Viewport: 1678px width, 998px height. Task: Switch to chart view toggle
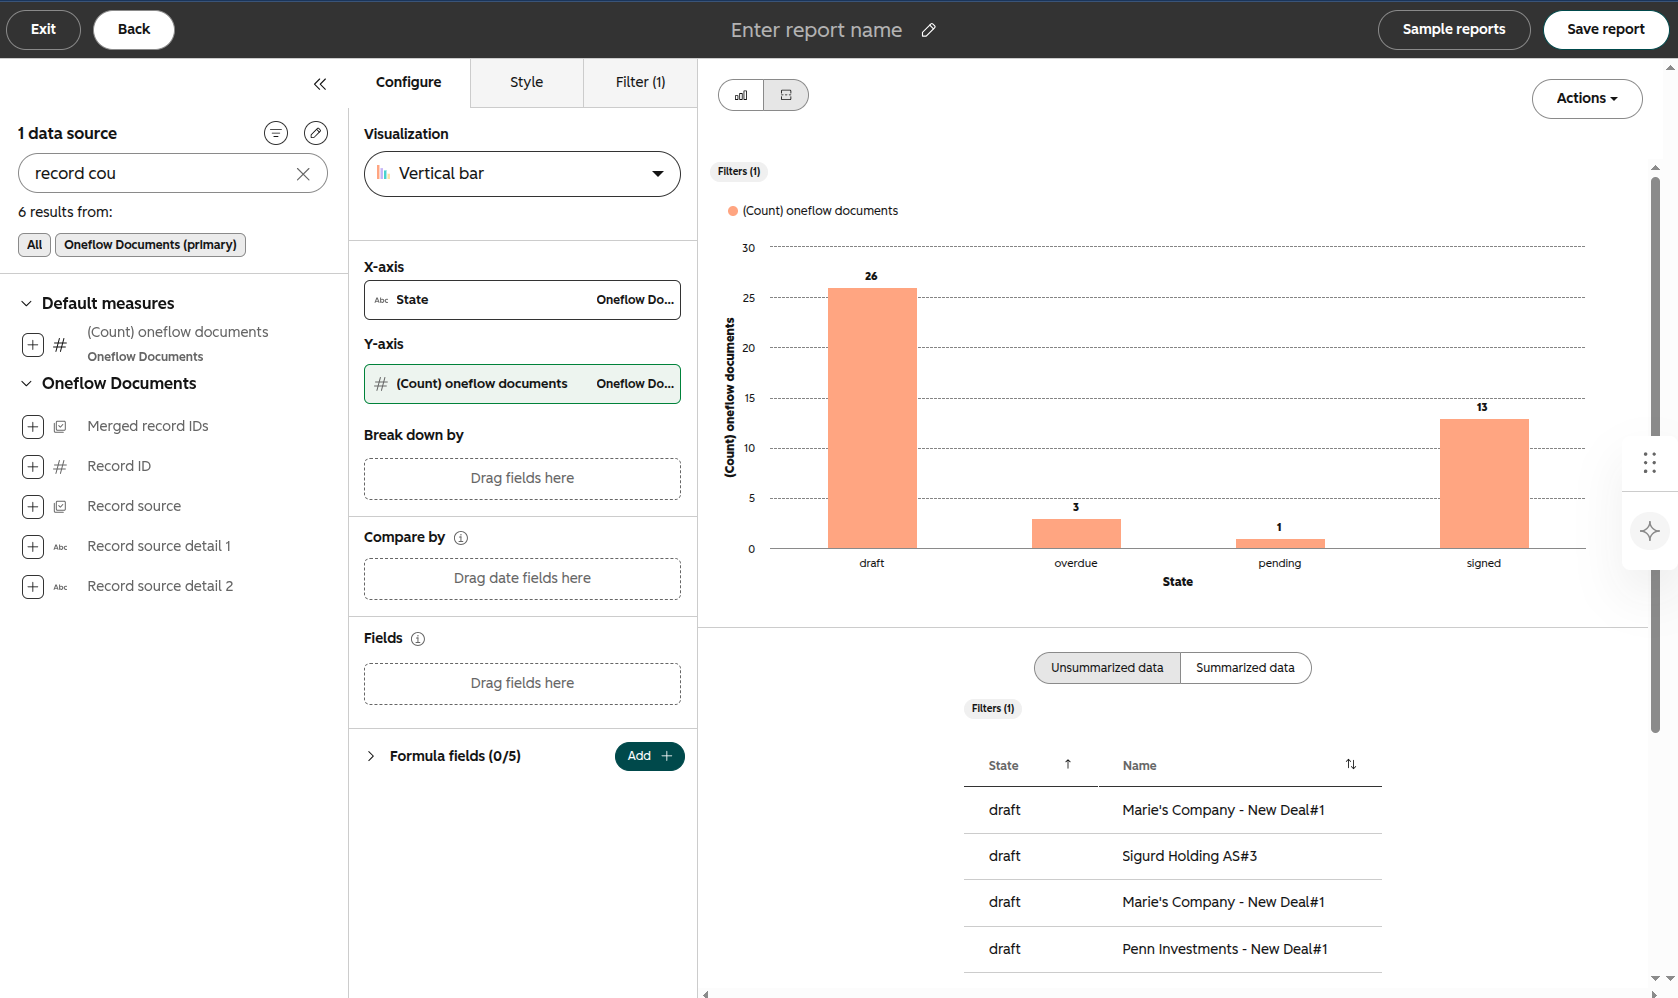coord(741,95)
